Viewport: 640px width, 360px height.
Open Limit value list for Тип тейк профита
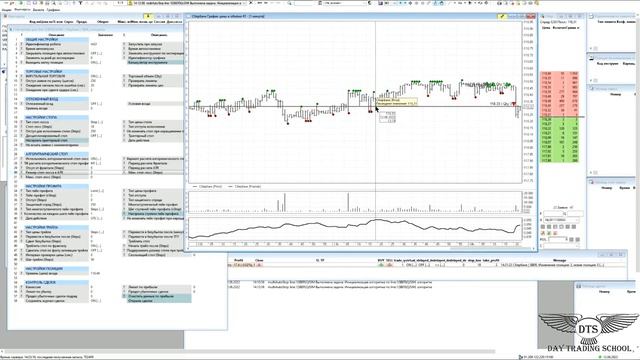pos(96,191)
